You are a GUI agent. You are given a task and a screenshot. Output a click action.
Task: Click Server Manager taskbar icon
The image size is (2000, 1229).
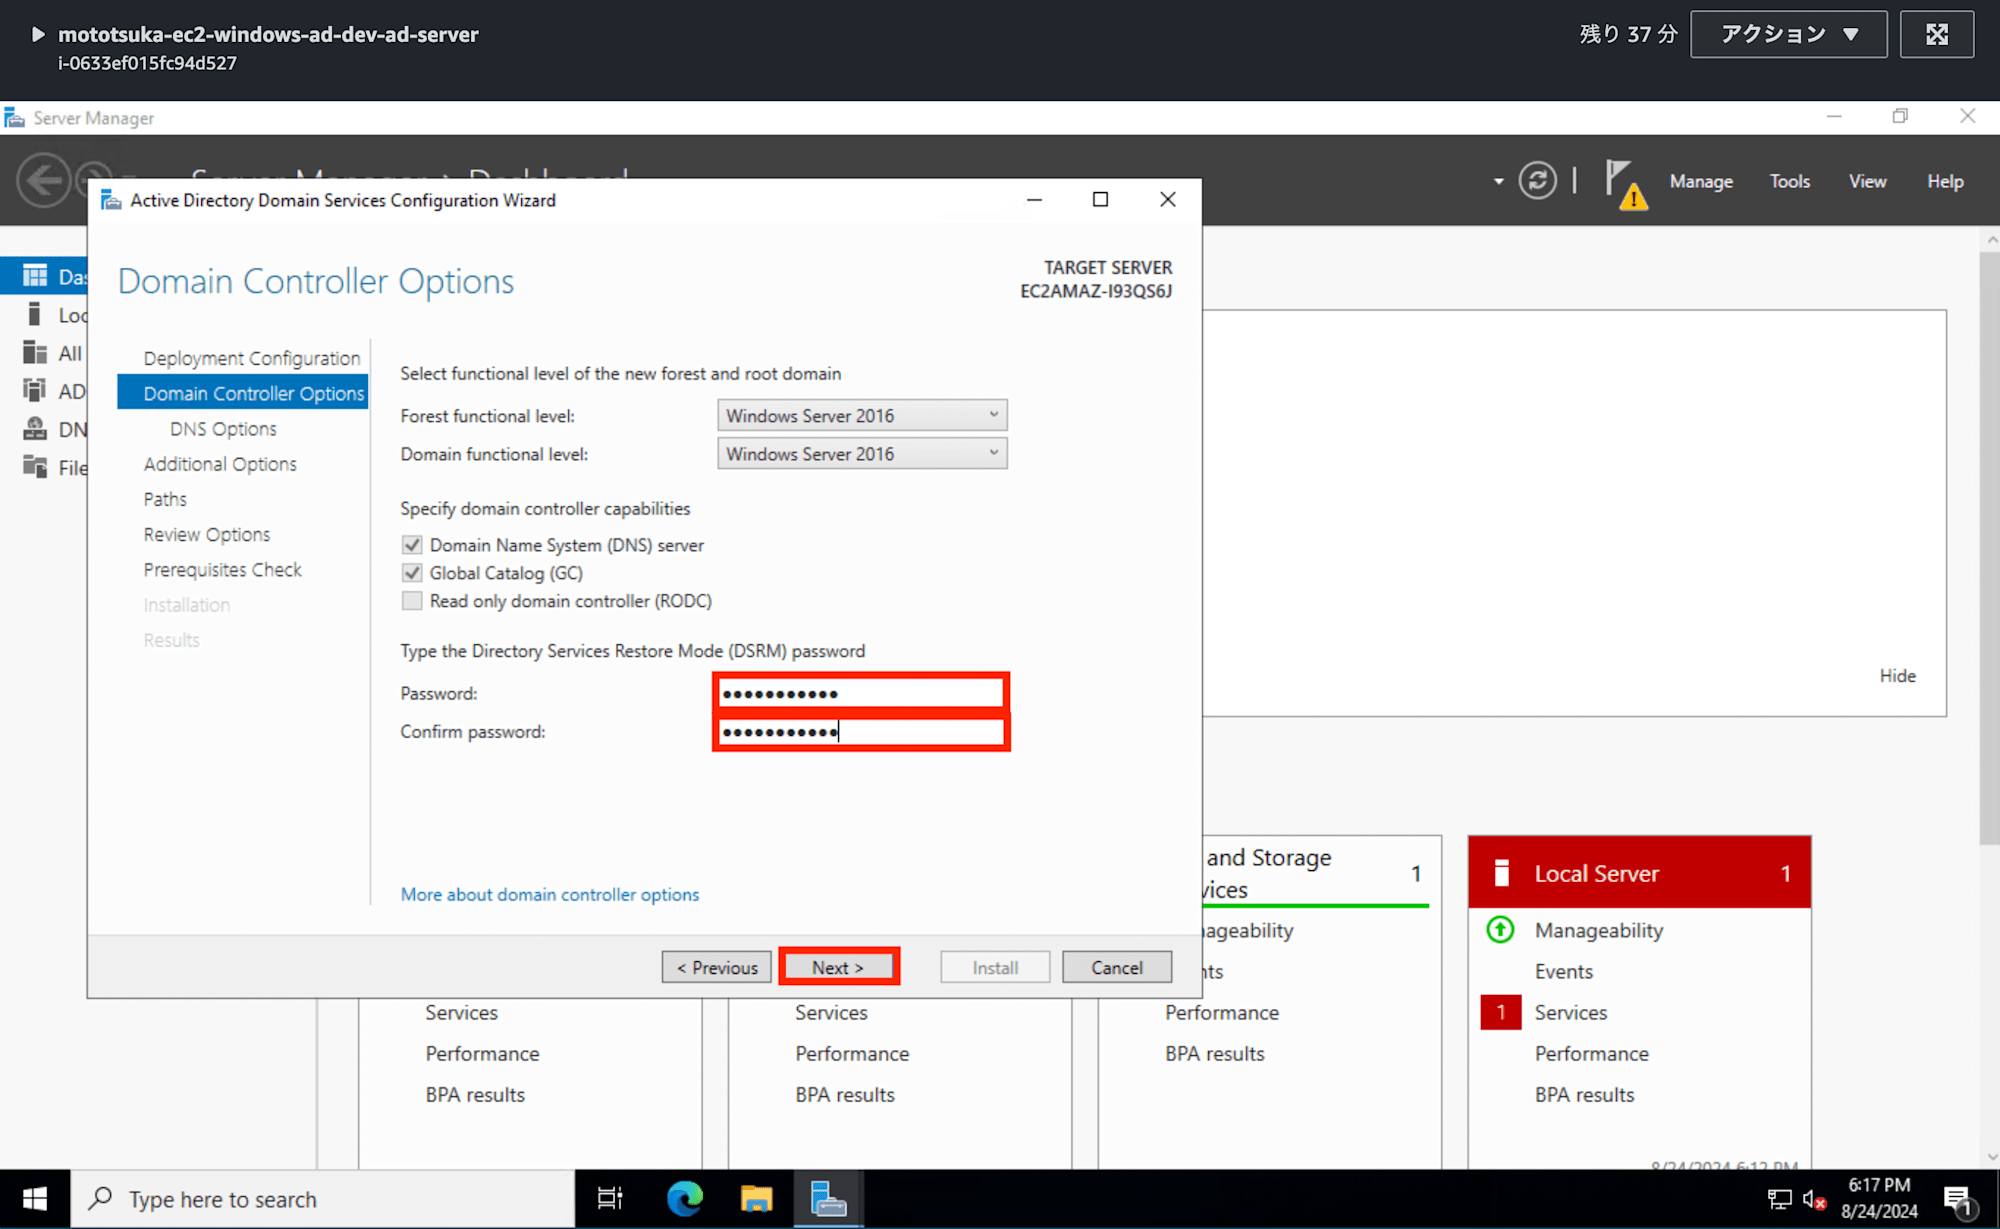[x=828, y=1199]
